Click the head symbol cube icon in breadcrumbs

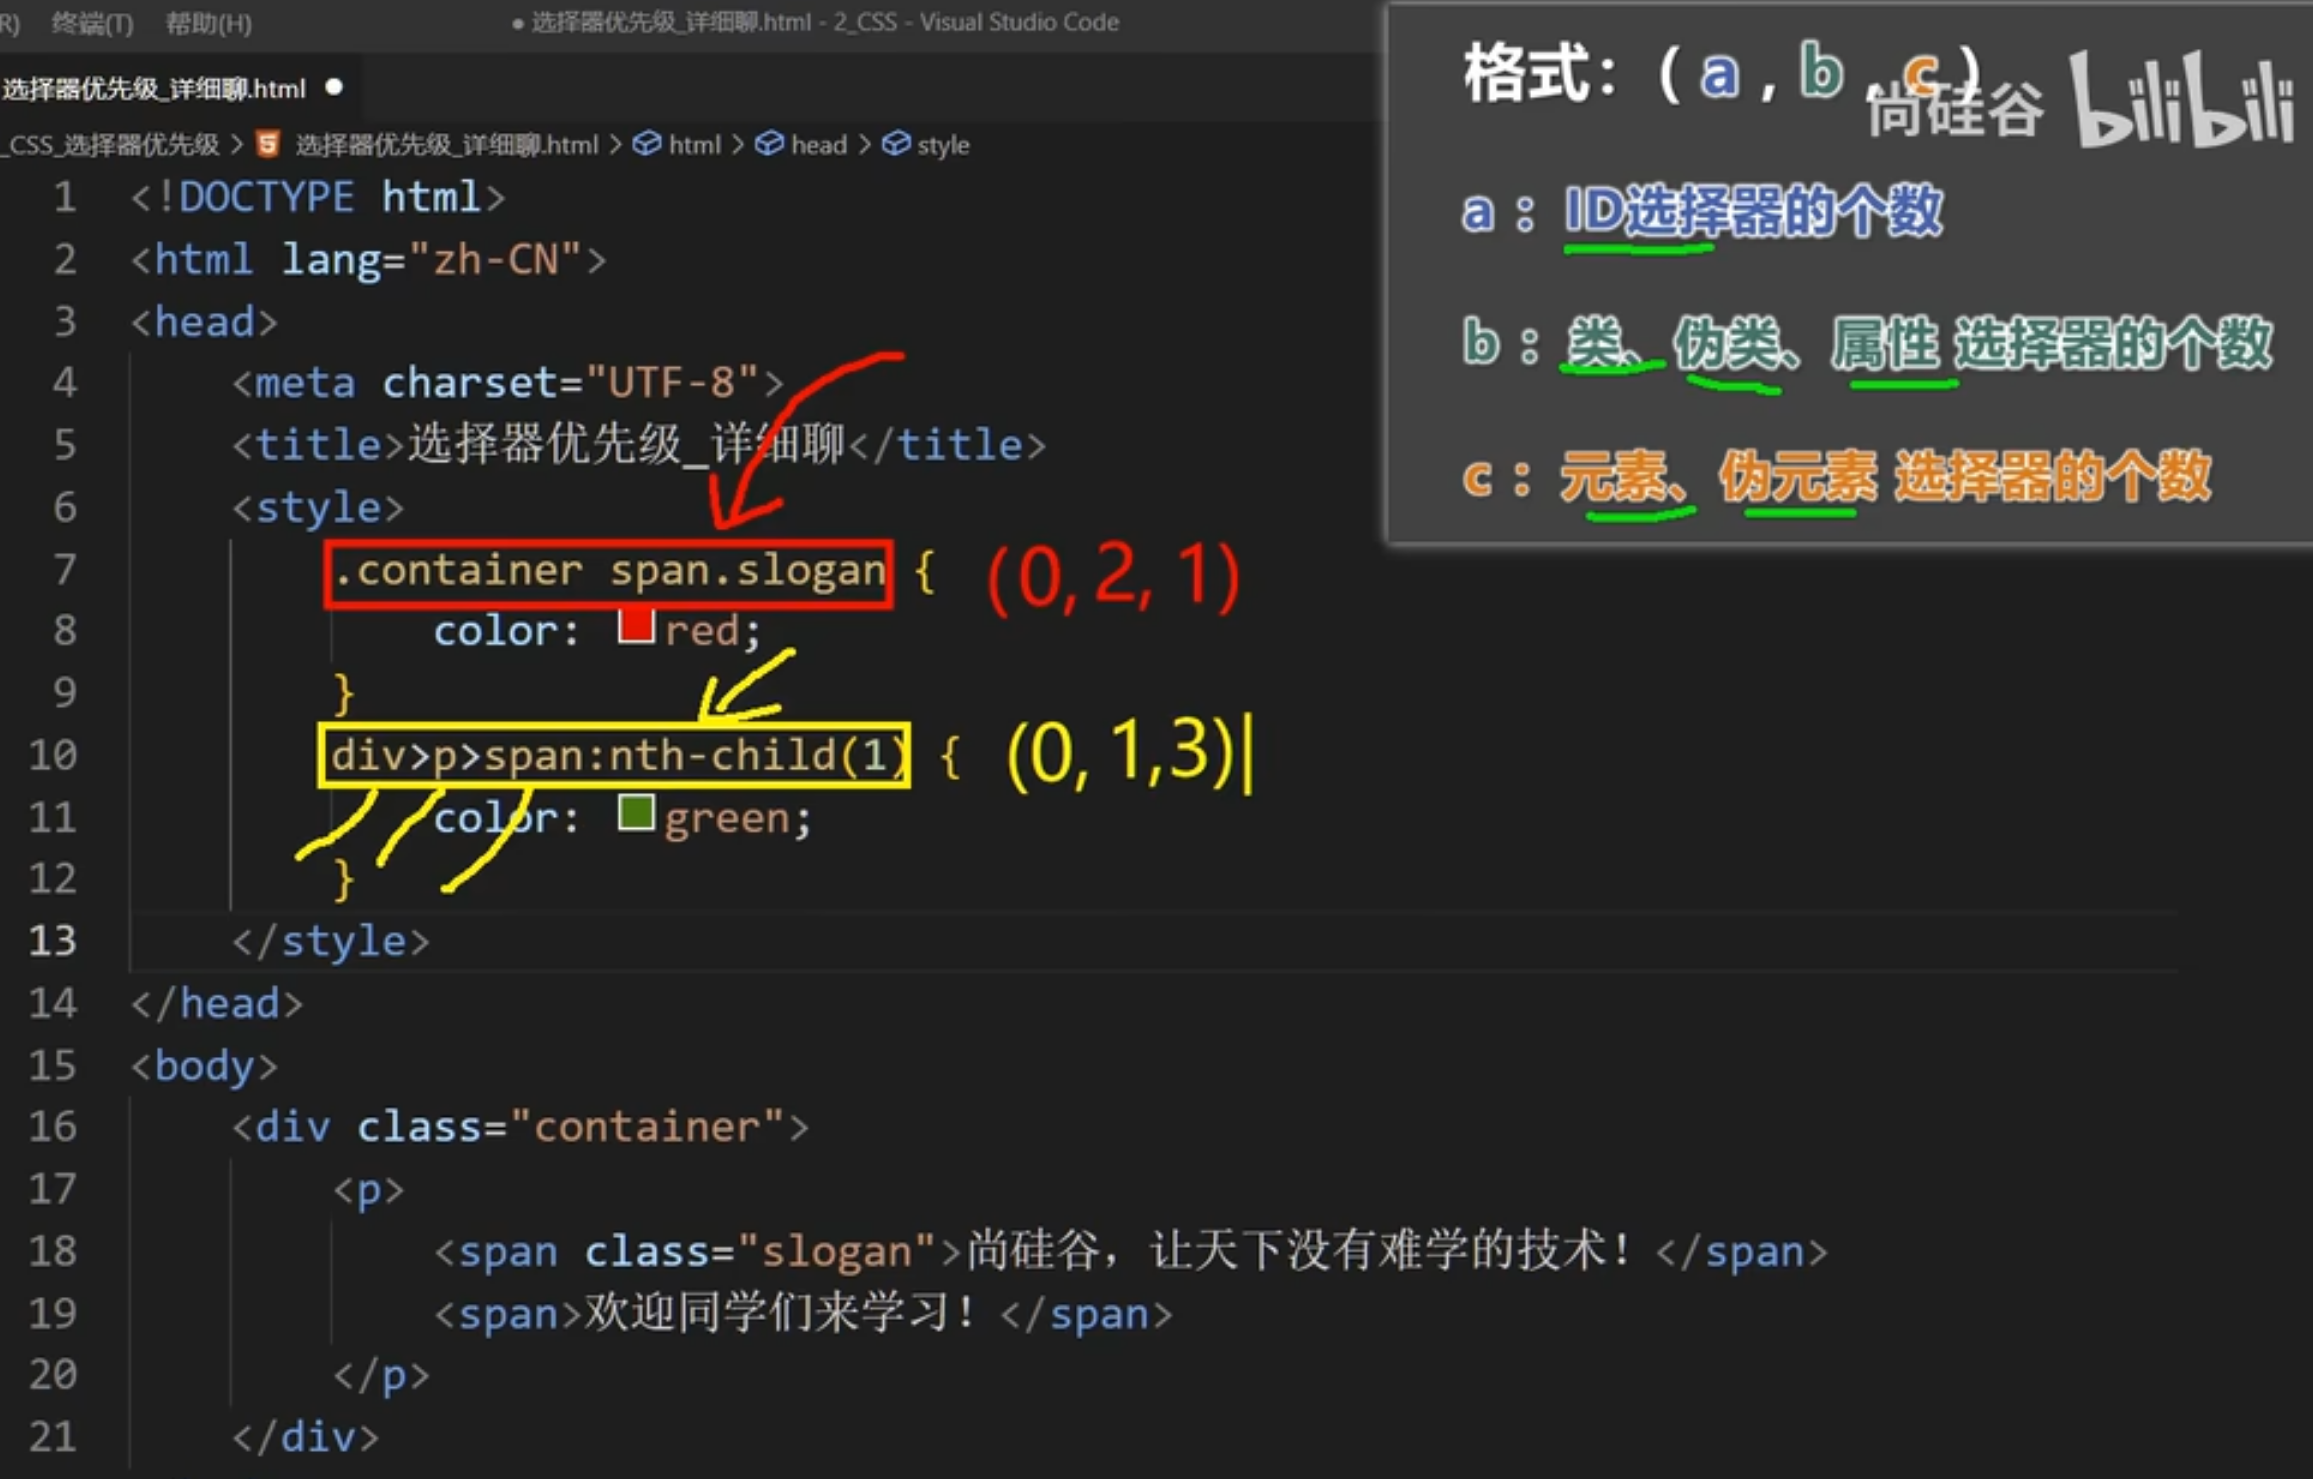click(769, 144)
